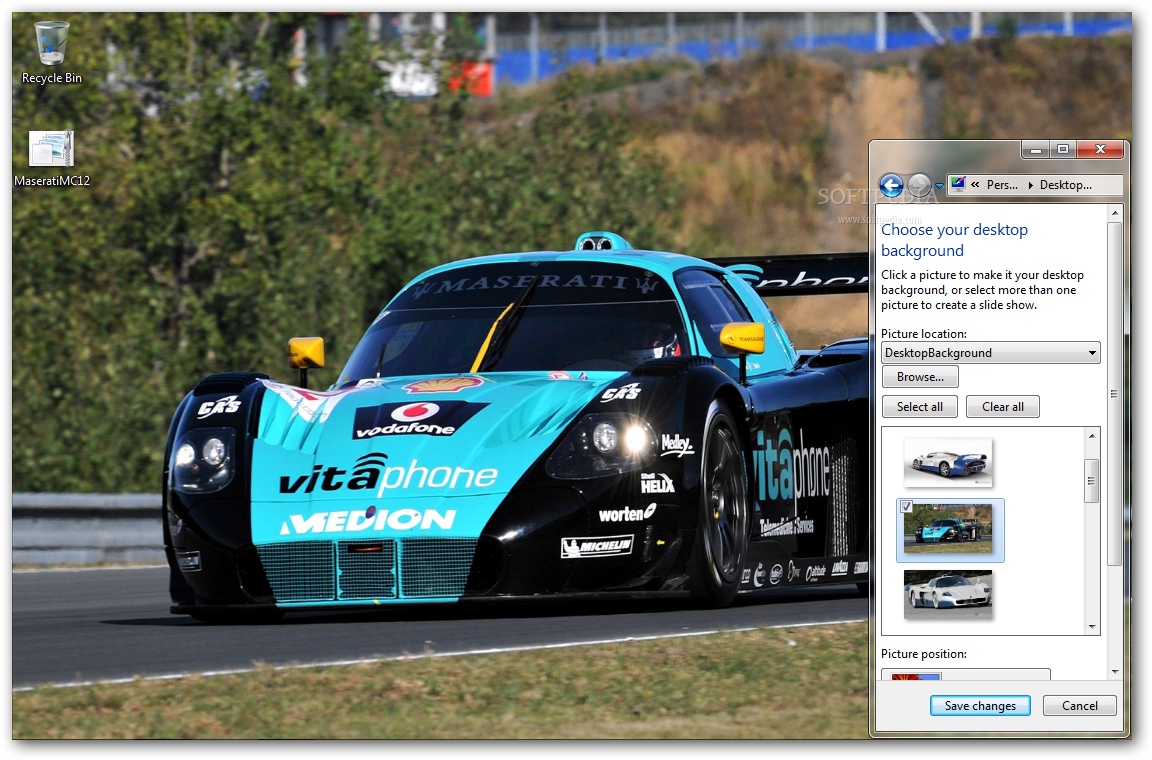Click the Browse... button
Viewport: 1152px width, 760px height.
point(920,377)
